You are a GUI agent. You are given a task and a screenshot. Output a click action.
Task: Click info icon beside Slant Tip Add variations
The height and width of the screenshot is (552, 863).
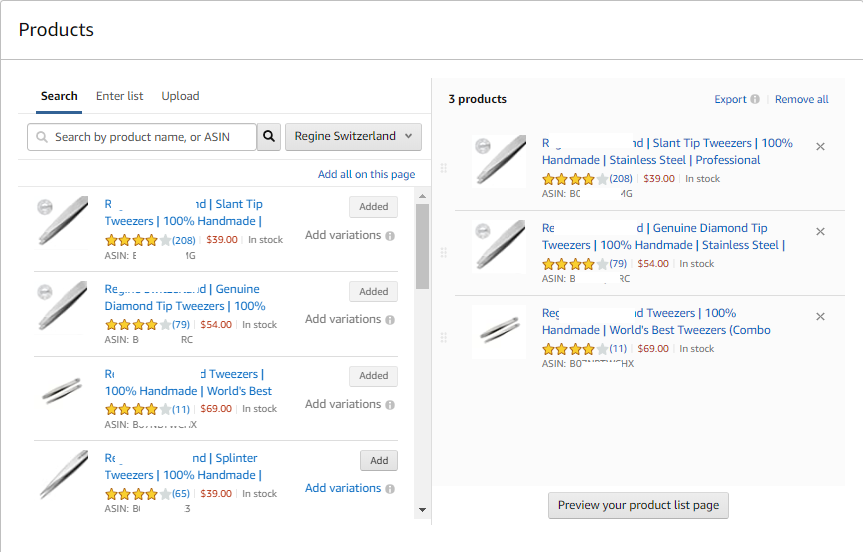pyautogui.click(x=390, y=236)
